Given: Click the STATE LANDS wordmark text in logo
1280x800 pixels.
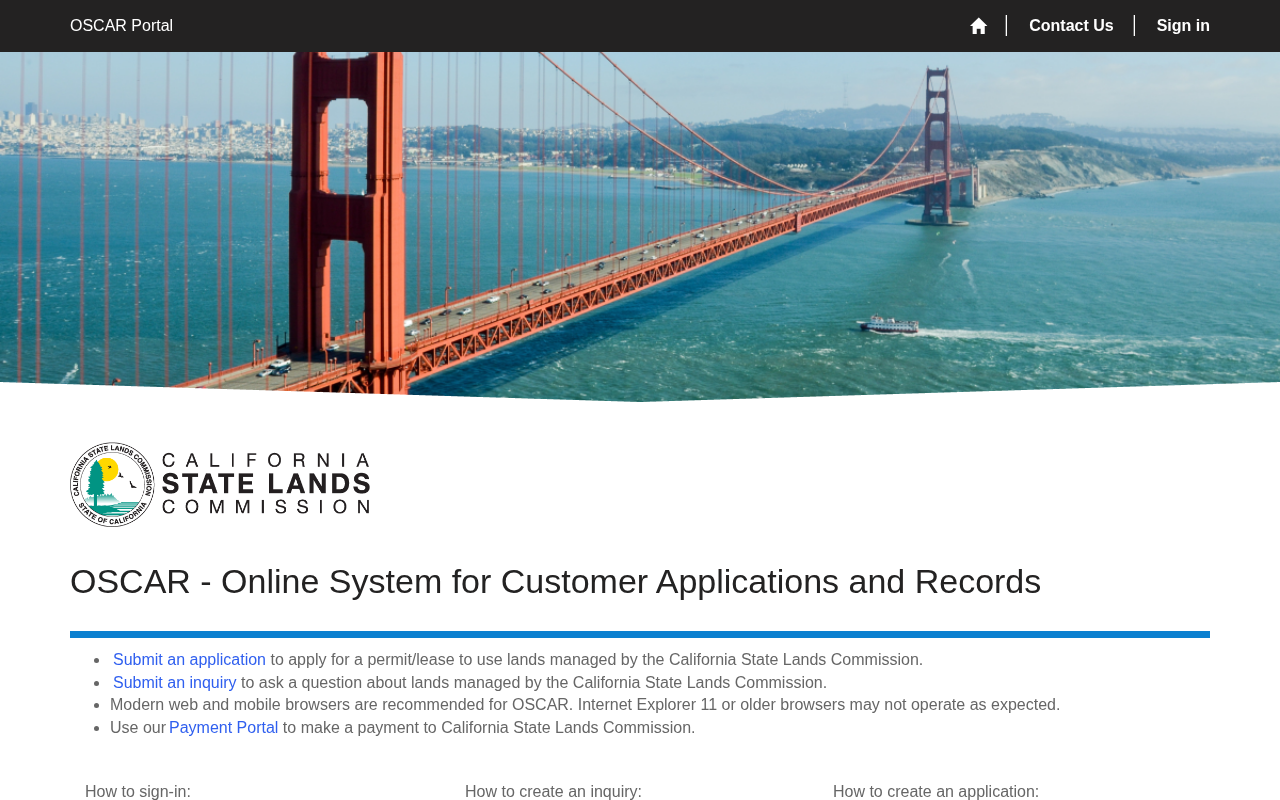Looking at the screenshot, I should (x=266, y=483).
